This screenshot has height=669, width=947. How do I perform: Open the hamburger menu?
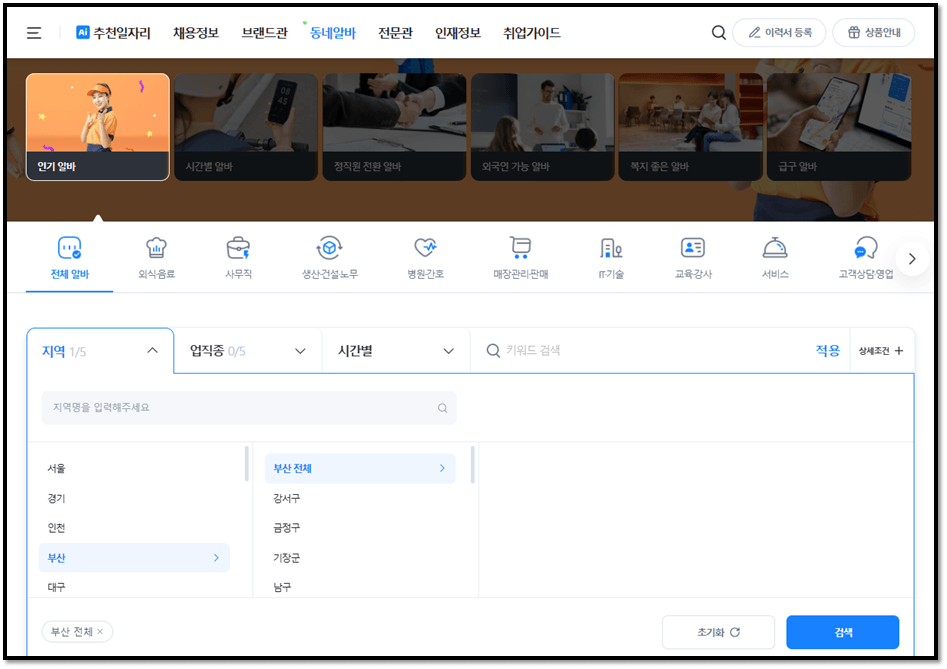[x=33, y=31]
